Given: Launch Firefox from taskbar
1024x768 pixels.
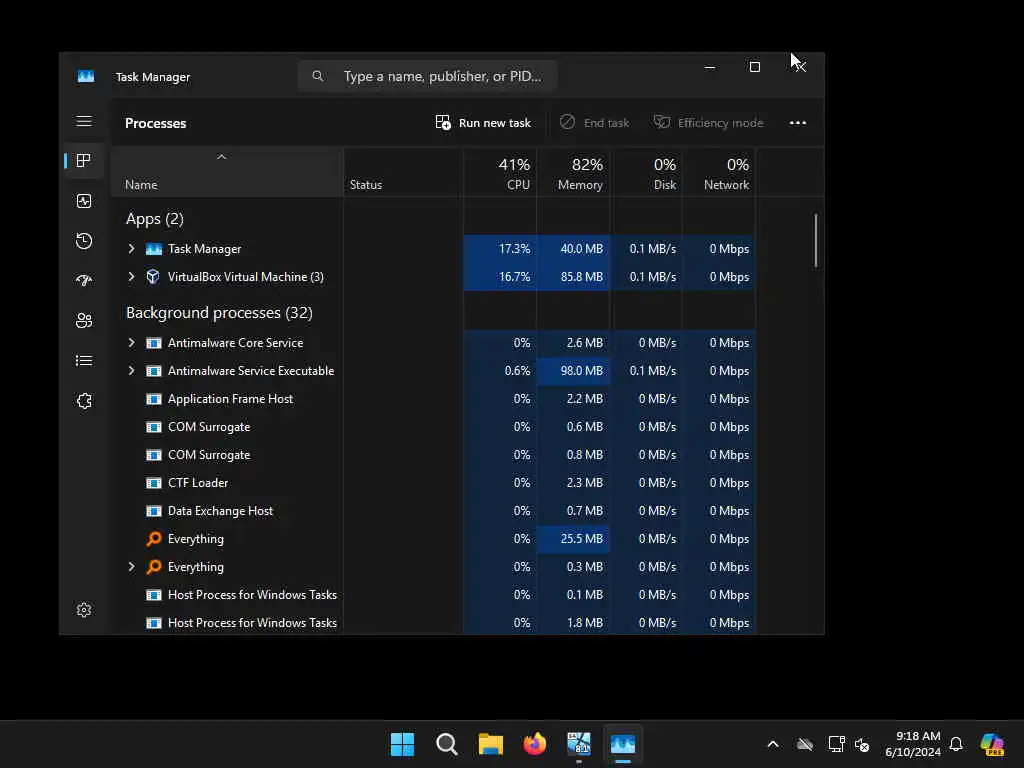Looking at the screenshot, I should pyautogui.click(x=535, y=744).
